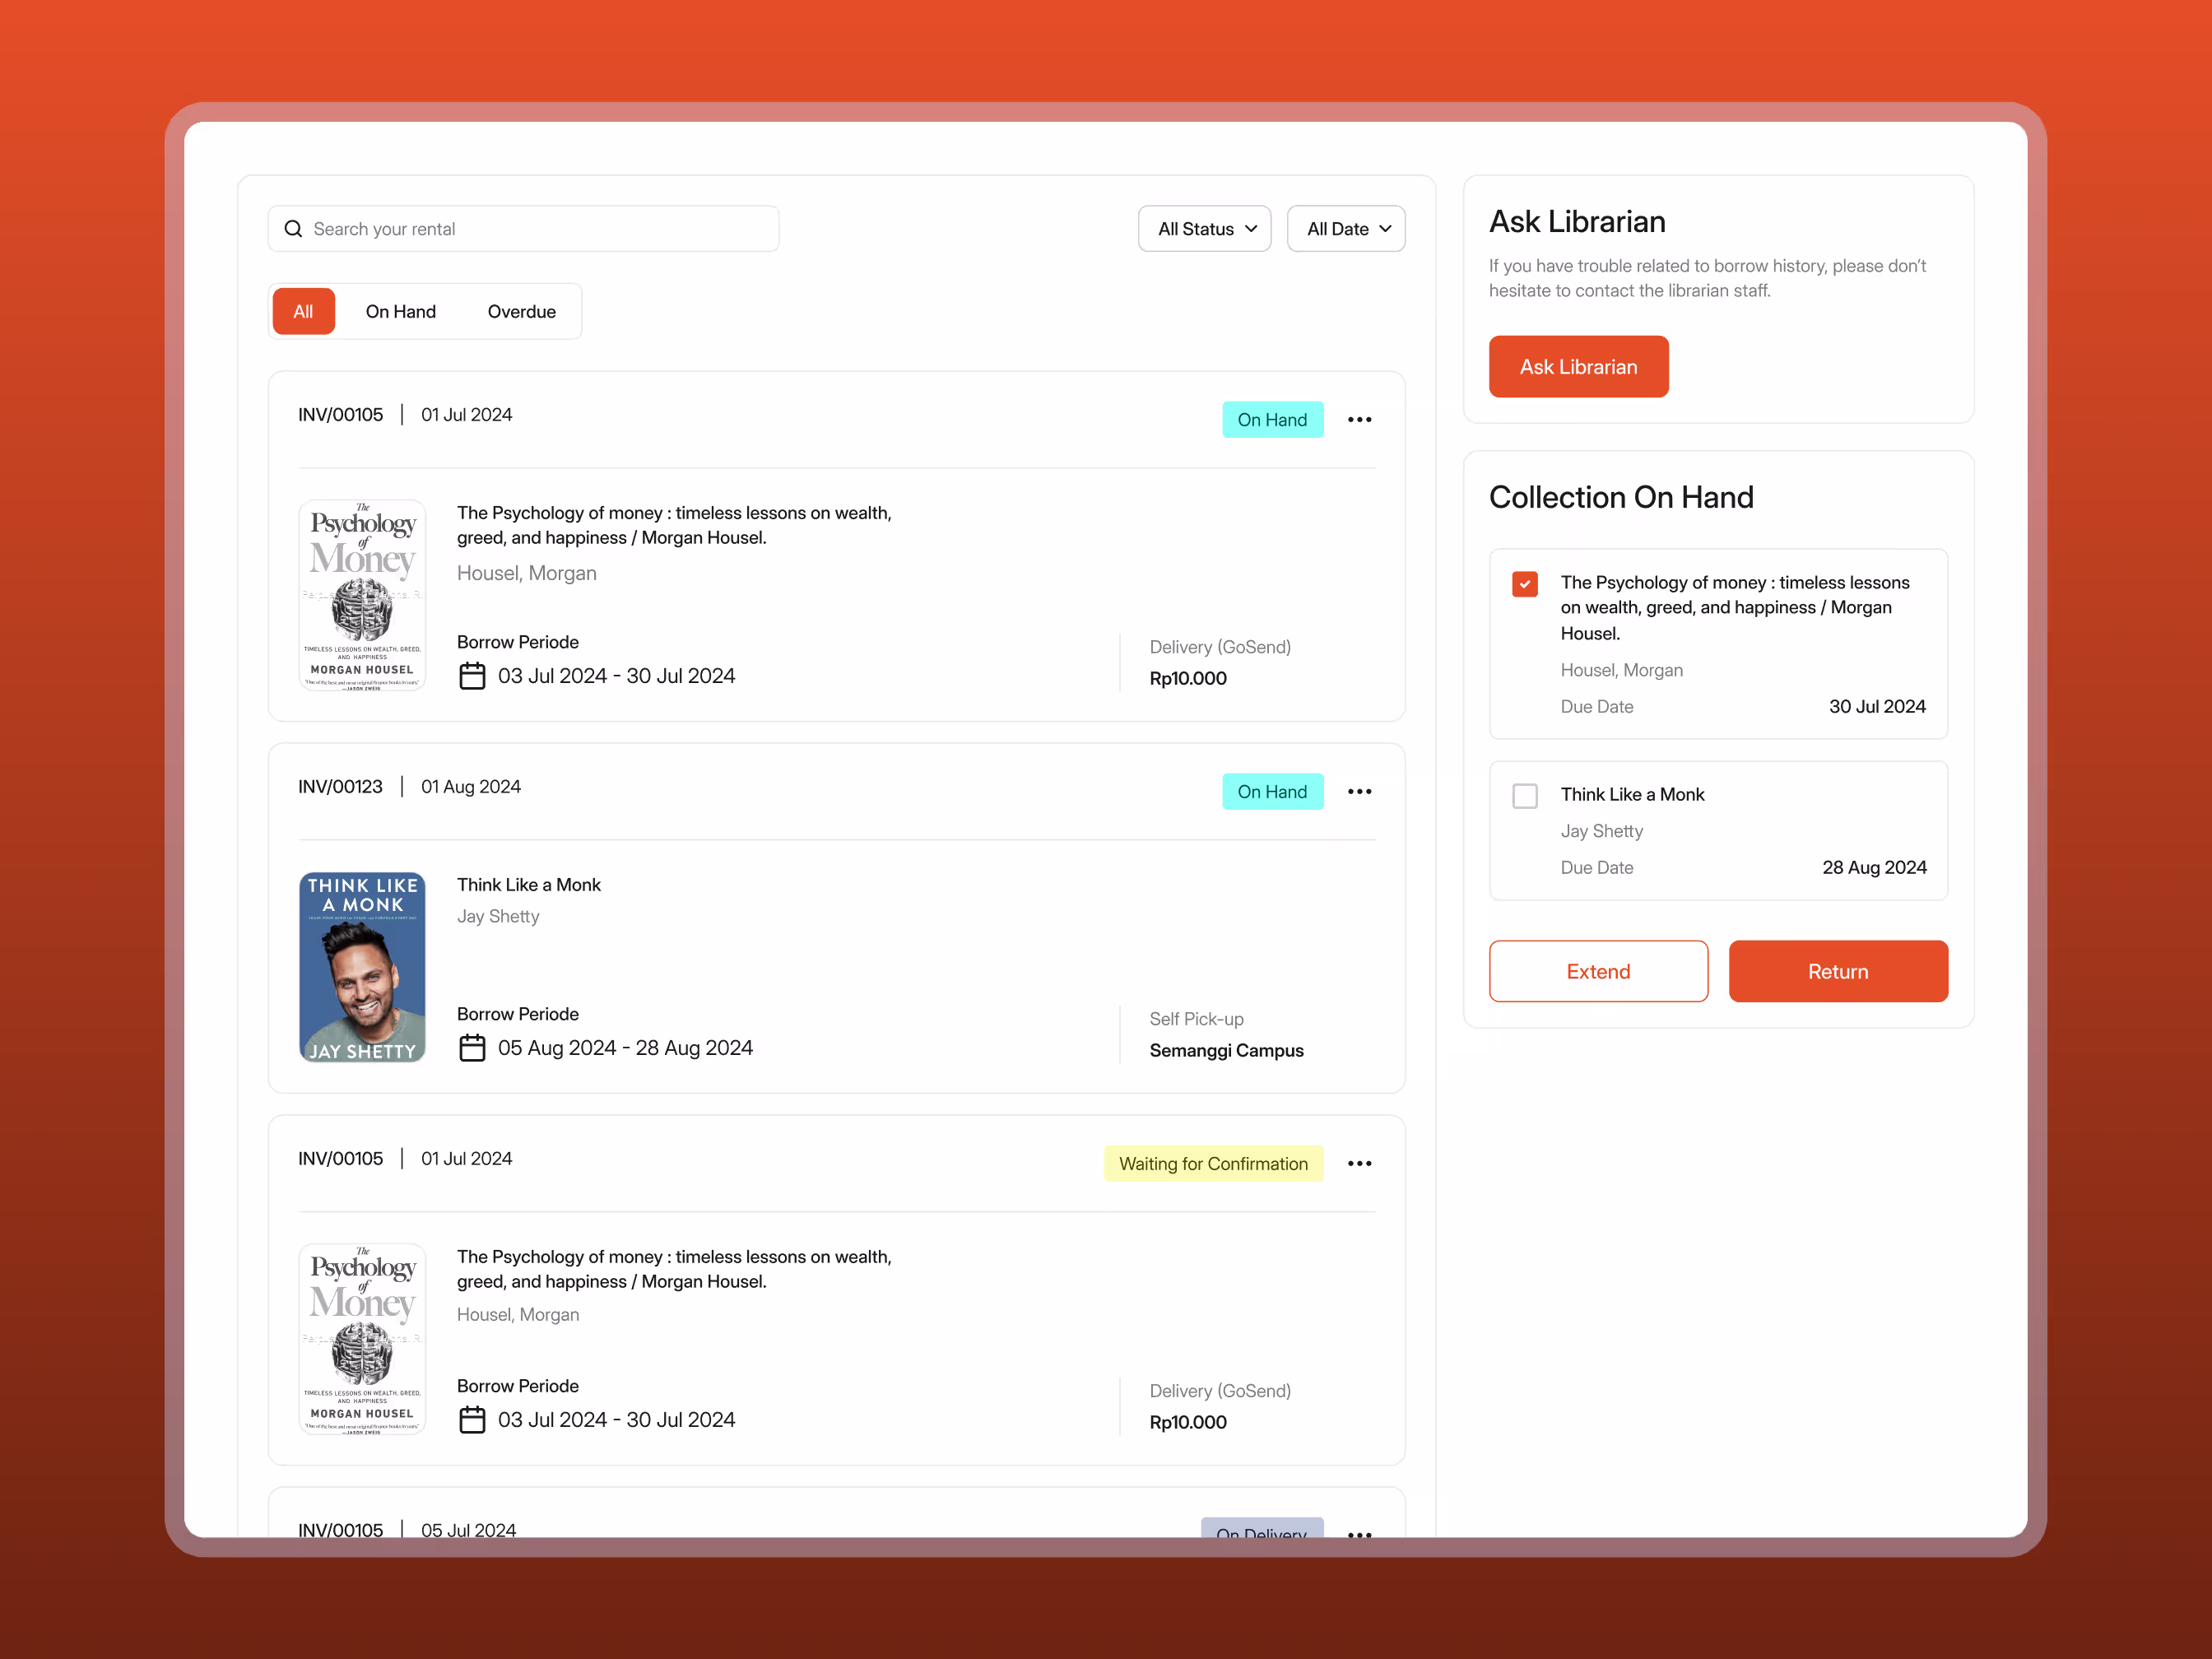2212x1659 pixels.
Task: Click the INV/00105 number on the Waiting for Confirmation card
Action: click(x=340, y=1159)
